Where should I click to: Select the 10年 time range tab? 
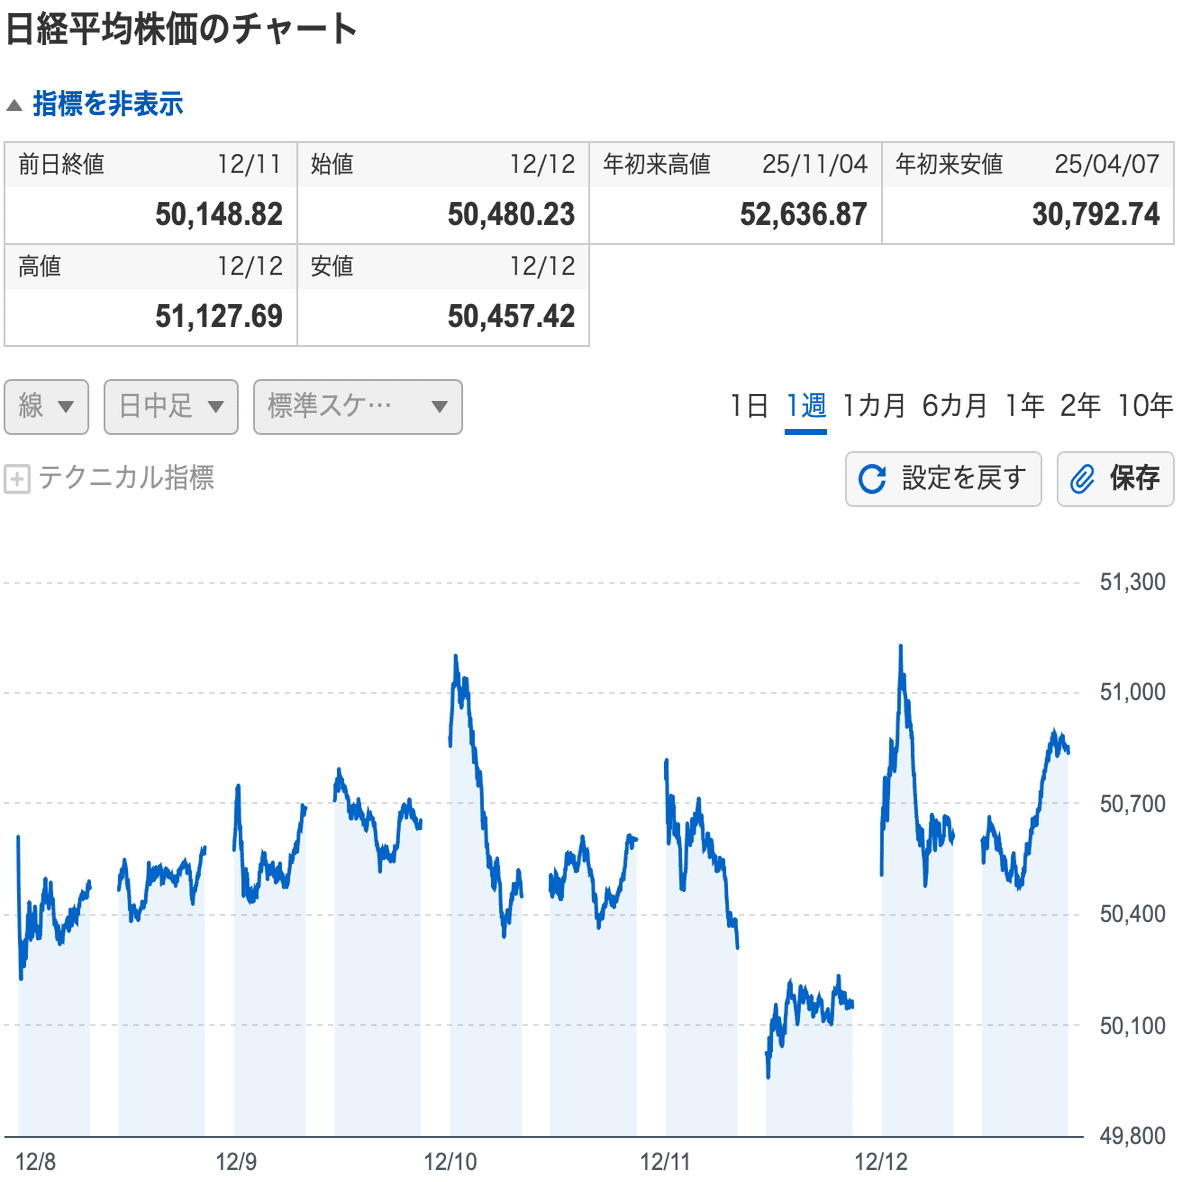[1145, 406]
